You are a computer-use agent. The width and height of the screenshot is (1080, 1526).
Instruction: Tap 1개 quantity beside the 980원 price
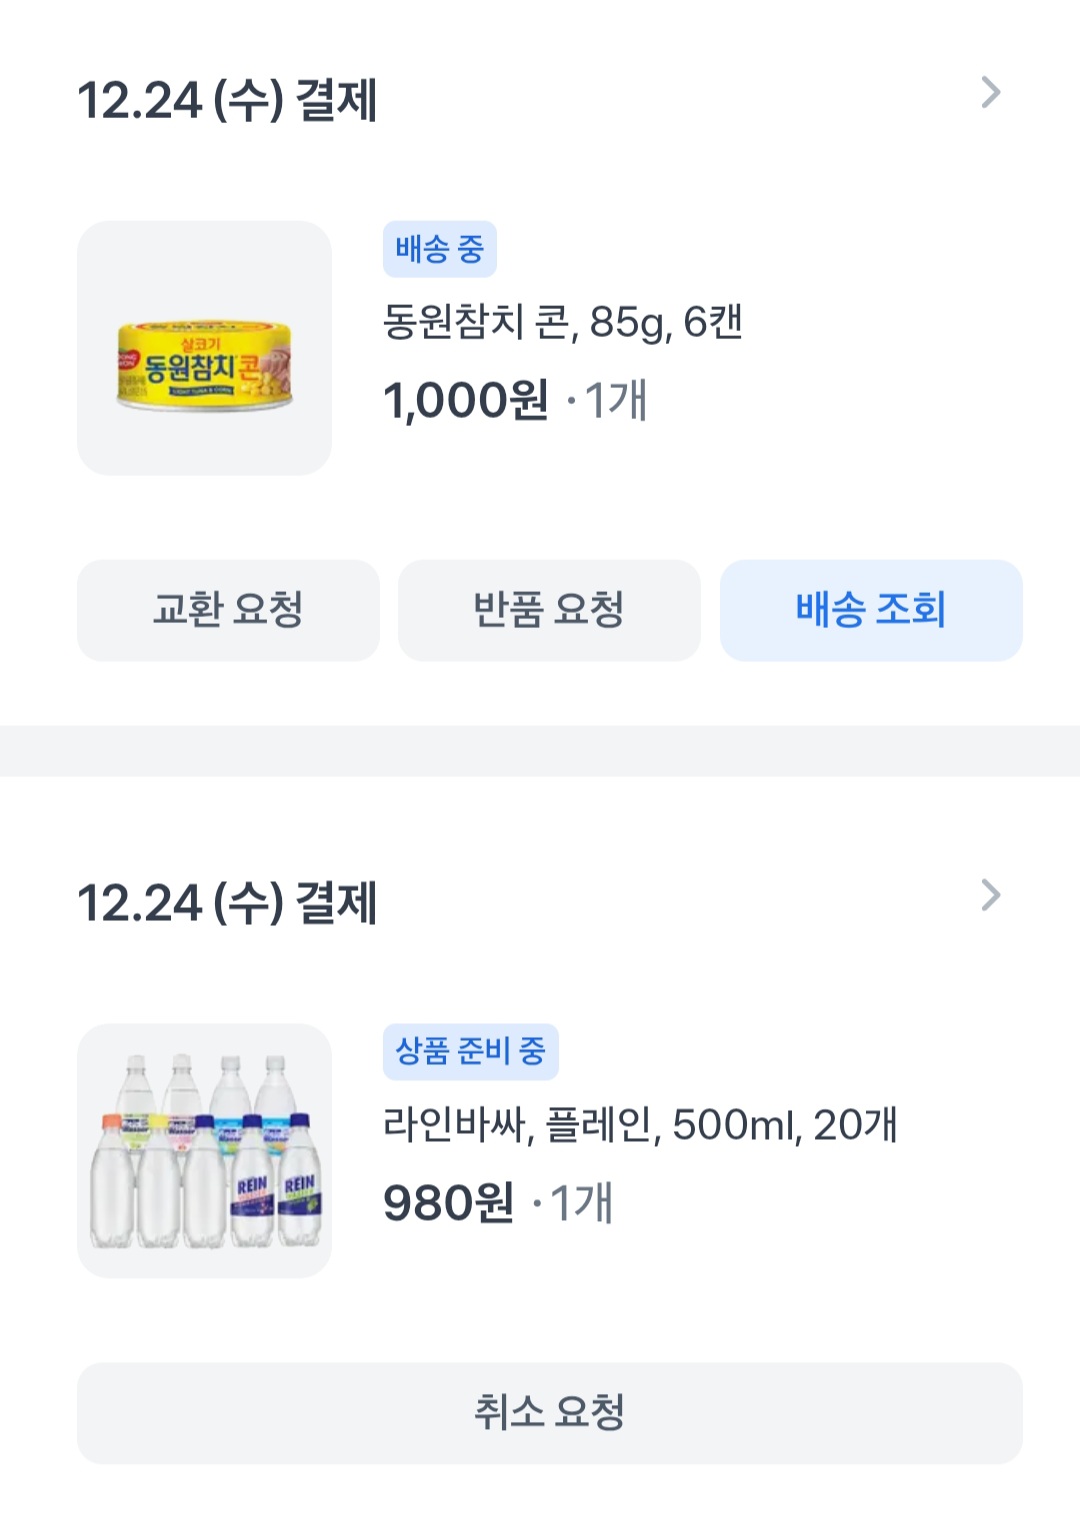(x=581, y=1203)
